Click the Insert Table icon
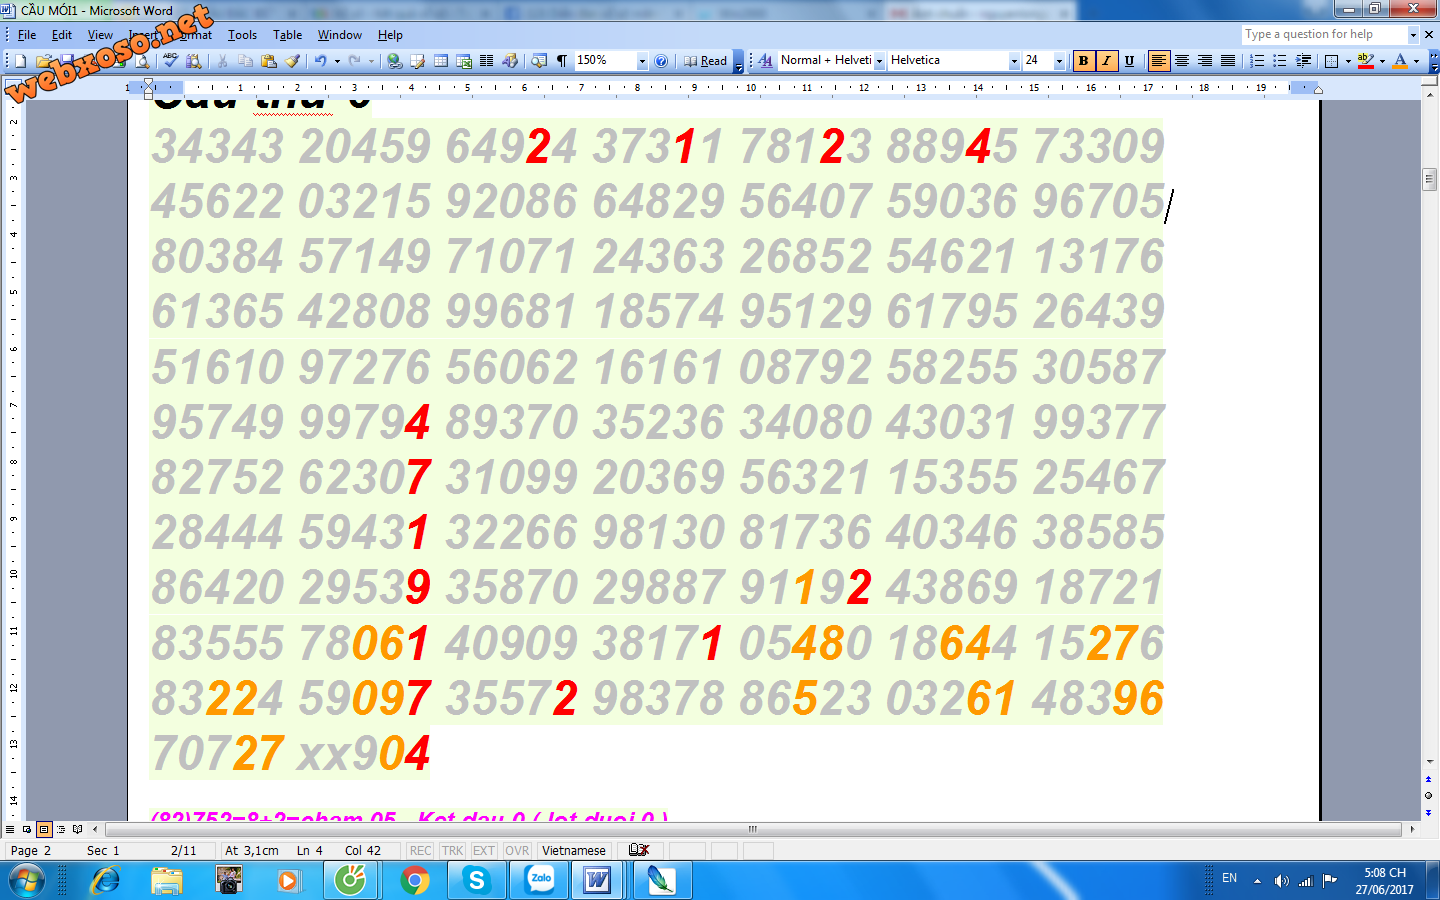 (441, 61)
